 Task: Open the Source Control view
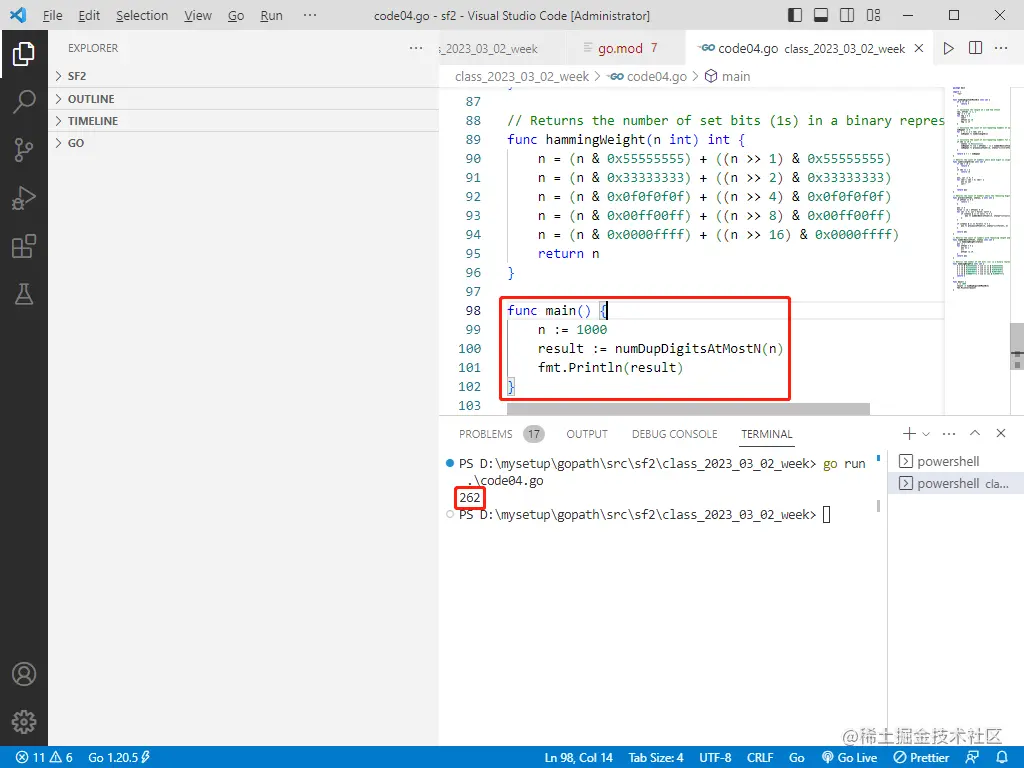(x=24, y=150)
